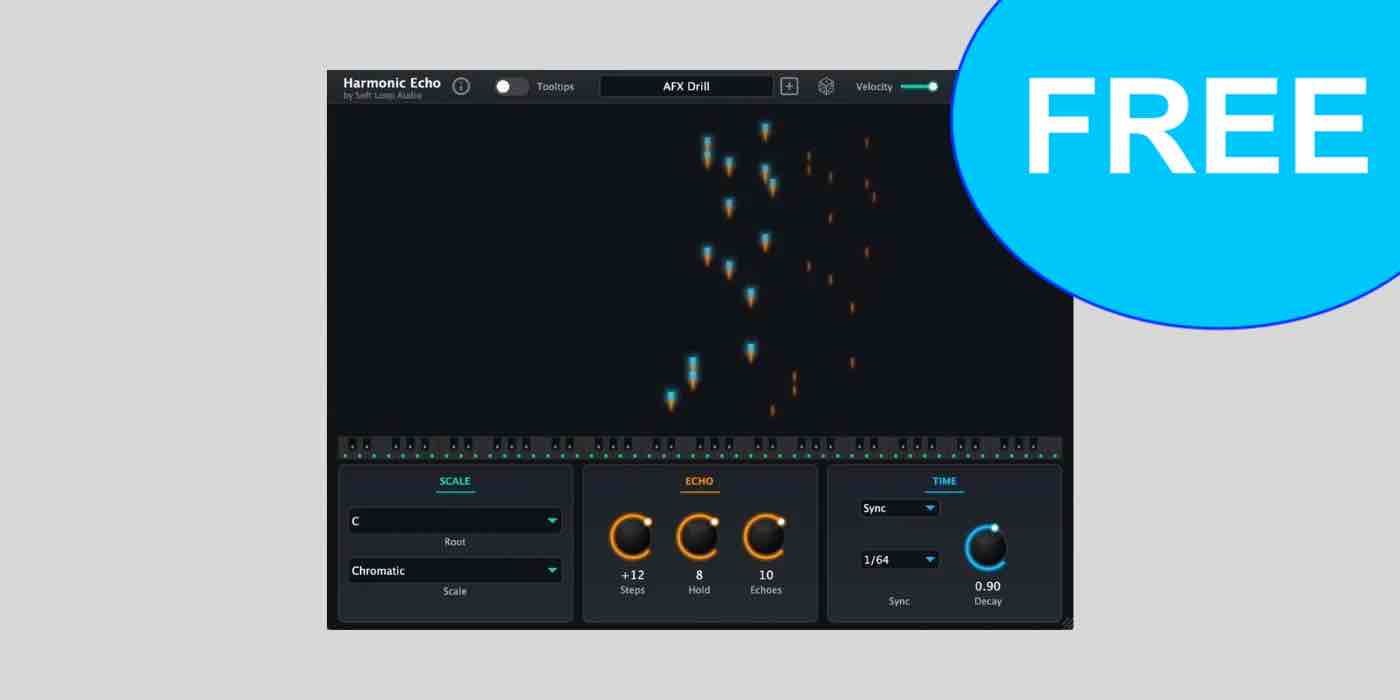Image resolution: width=1400 pixels, height=700 pixels.
Task: Click the Echoes knob
Action: point(765,538)
